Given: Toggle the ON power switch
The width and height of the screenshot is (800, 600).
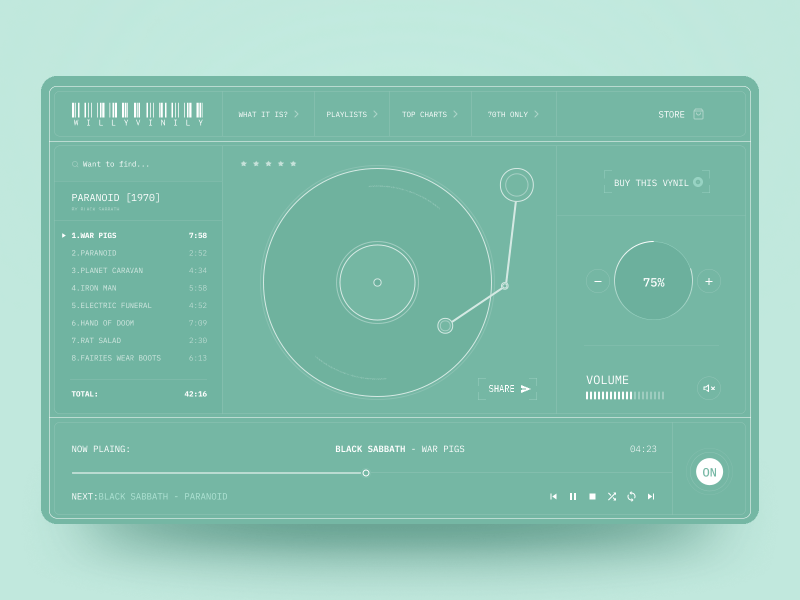Looking at the screenshot, I should click(x=709, y=470).
